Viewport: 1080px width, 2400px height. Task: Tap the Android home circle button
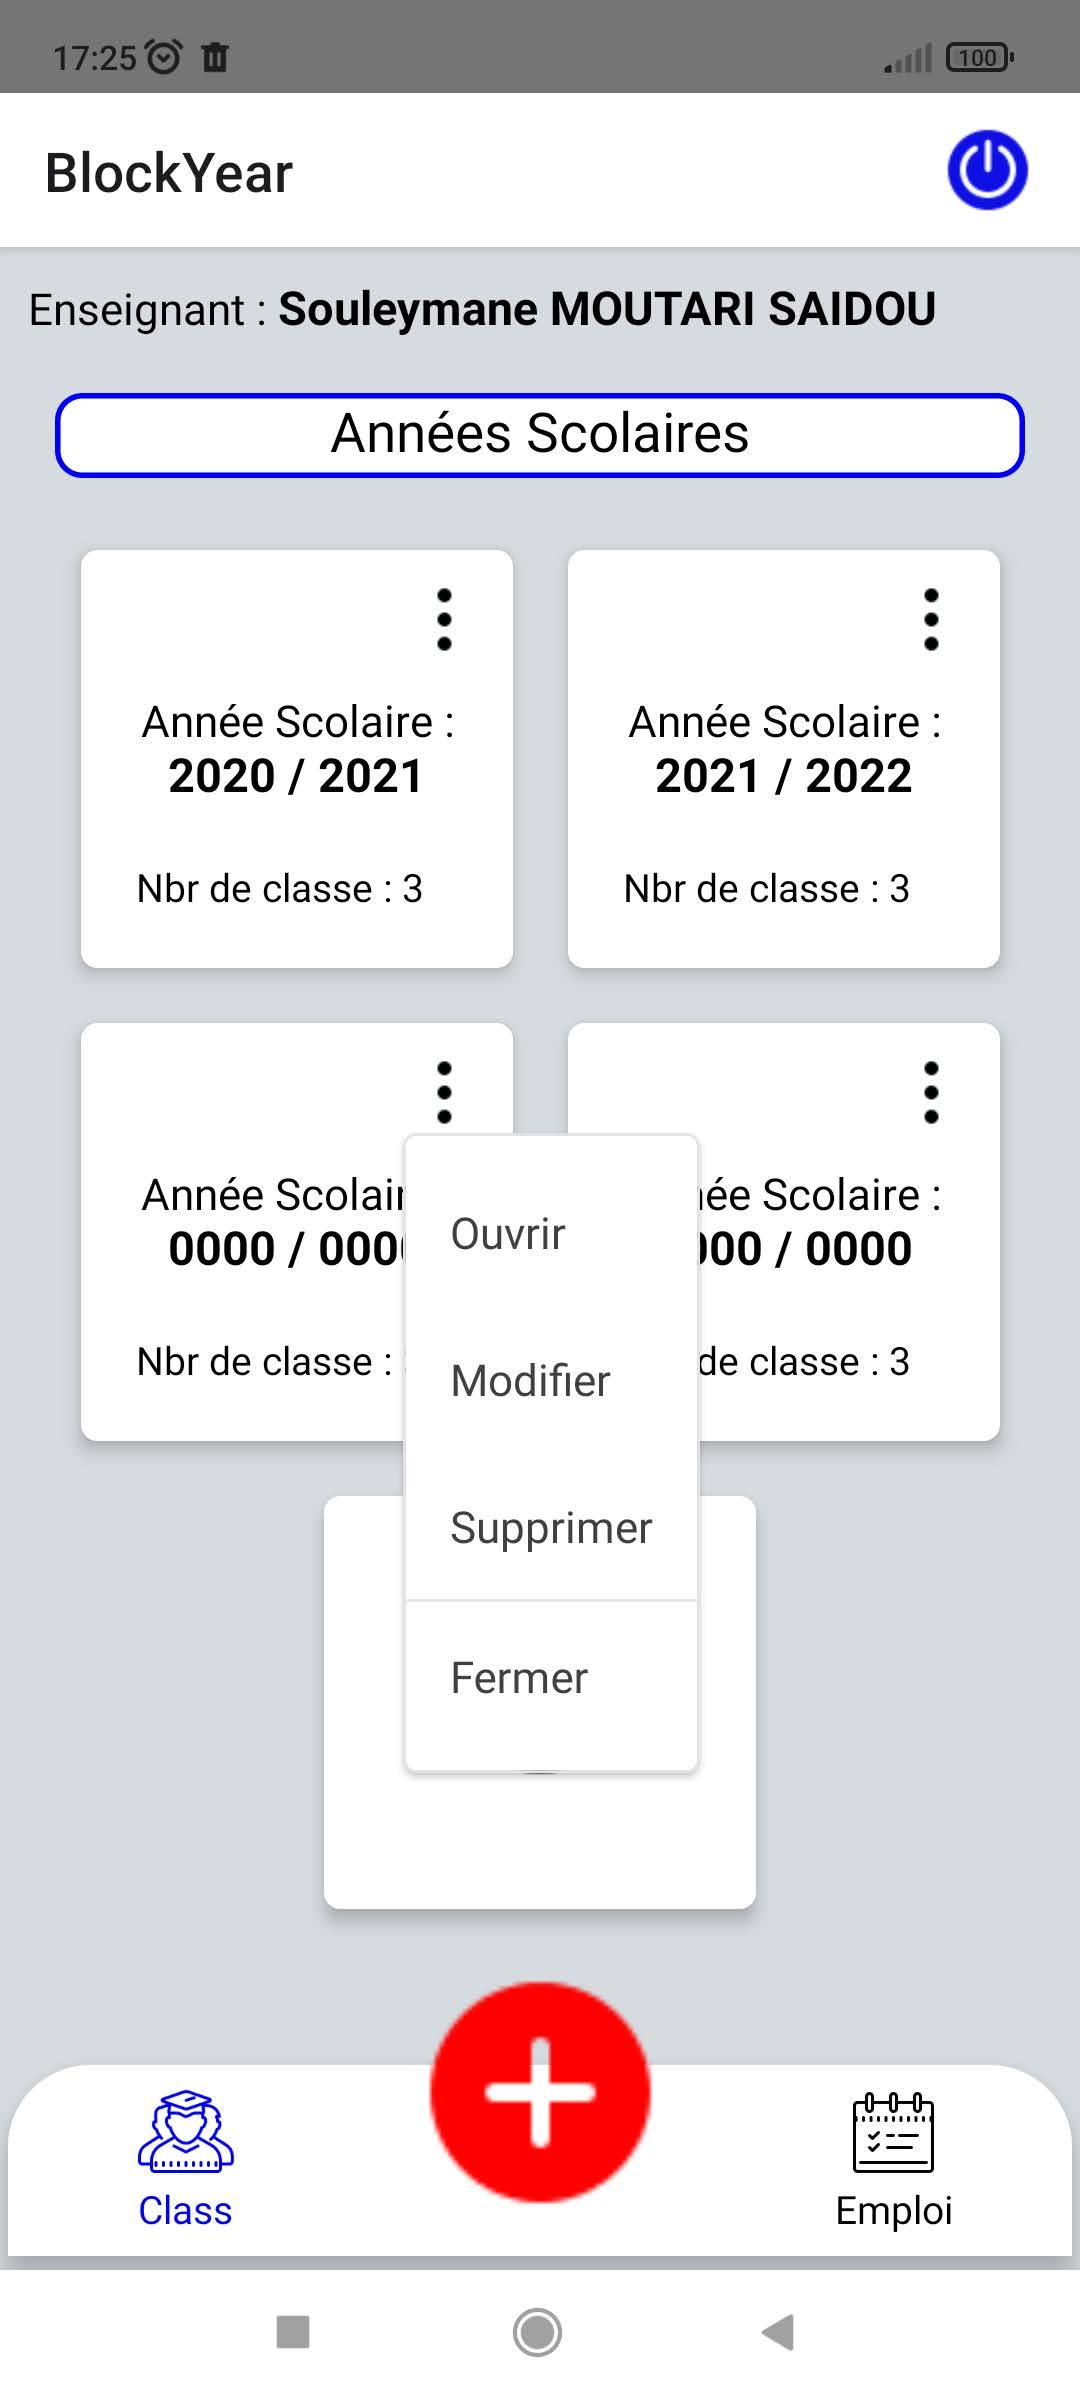coord(538,2332)
